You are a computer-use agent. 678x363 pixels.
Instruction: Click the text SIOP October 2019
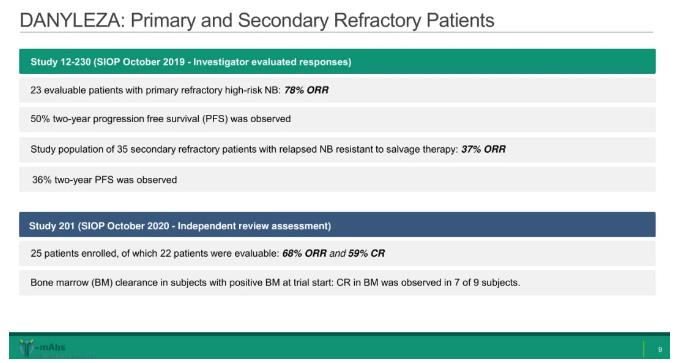(x=140, y=62)
